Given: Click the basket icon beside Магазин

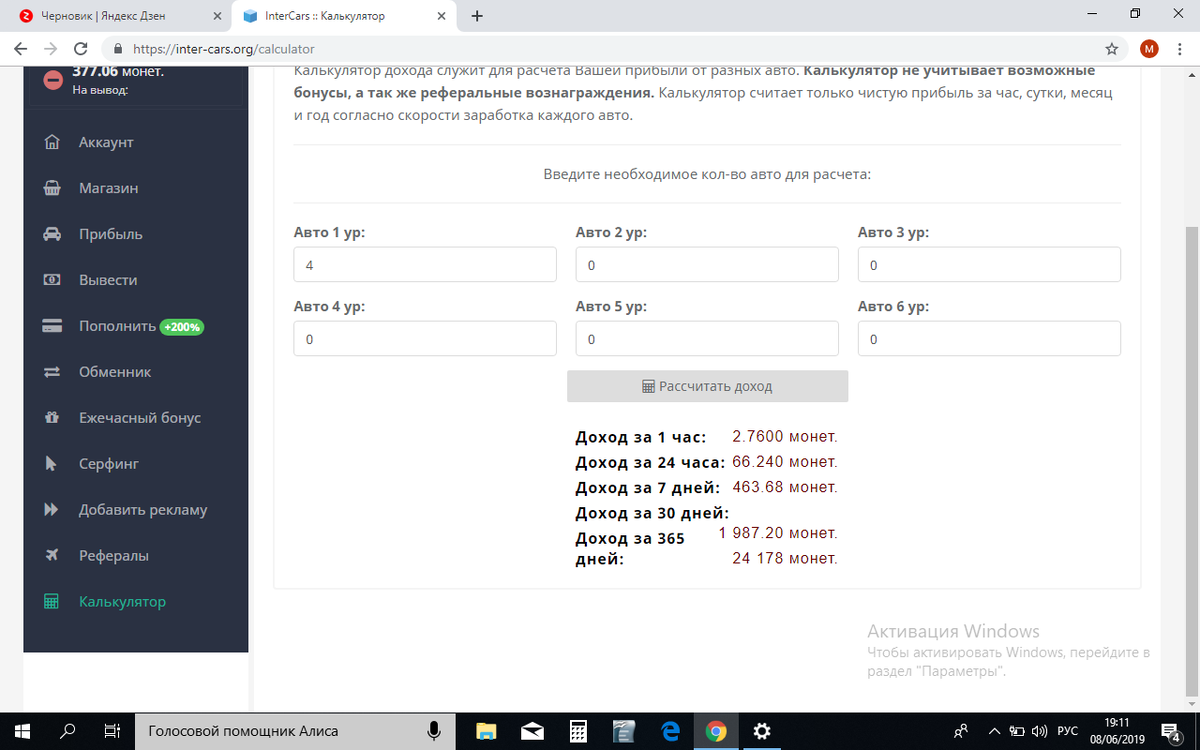Looking at the screenshot, I should coord(52,188).
